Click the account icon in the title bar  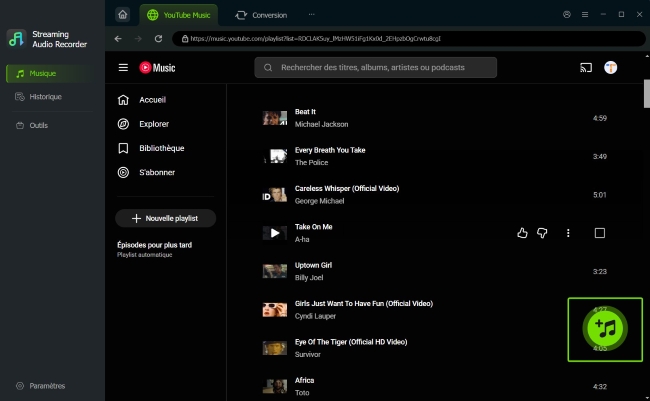click(567, 15)
